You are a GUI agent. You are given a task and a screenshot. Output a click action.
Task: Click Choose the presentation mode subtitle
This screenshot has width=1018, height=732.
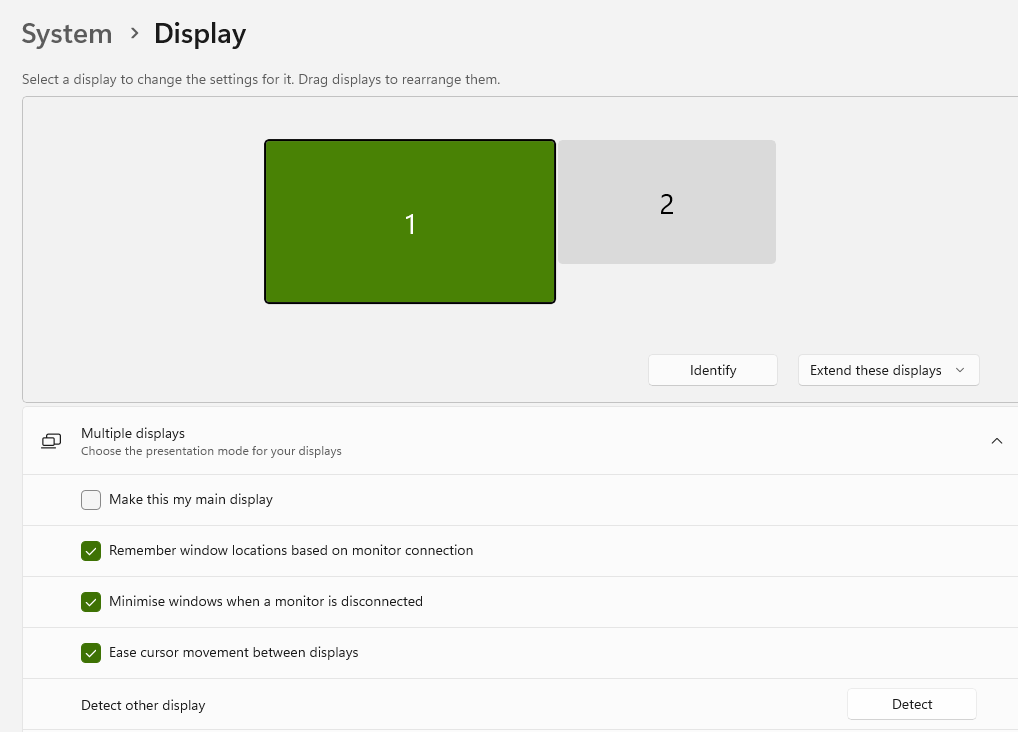pyautogui.click(x=211, y=451)
